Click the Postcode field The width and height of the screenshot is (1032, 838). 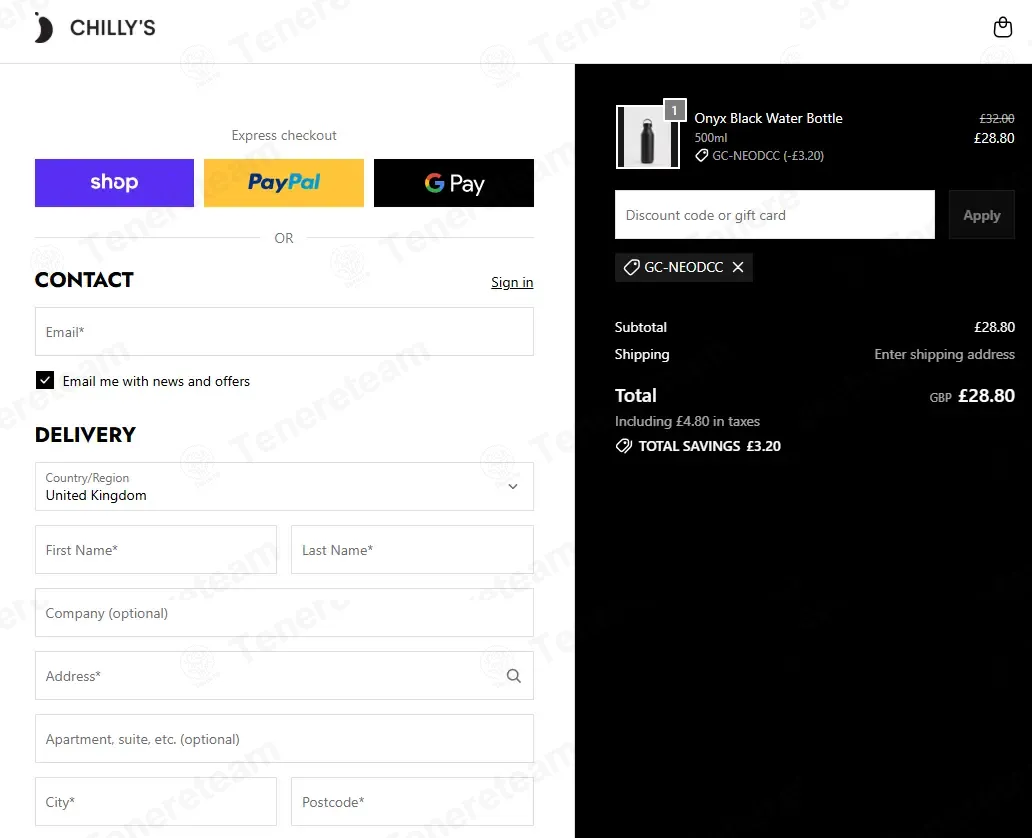pos(412,802)
